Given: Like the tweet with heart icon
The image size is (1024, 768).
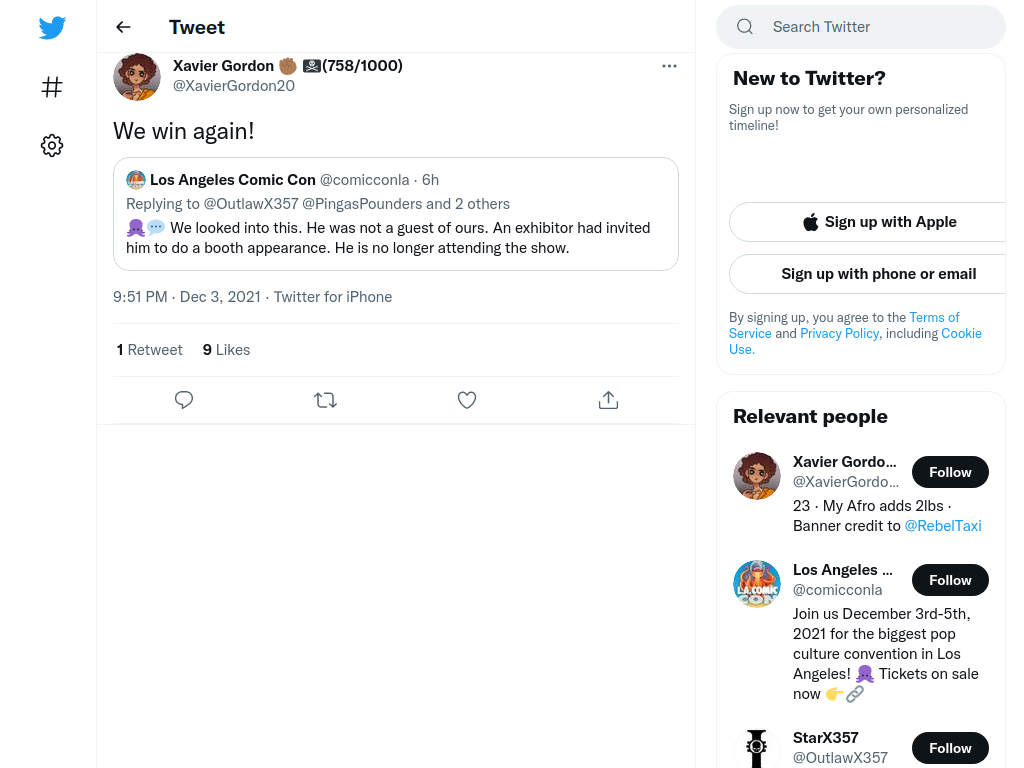Looking at the screenshot, I should 467,400.
